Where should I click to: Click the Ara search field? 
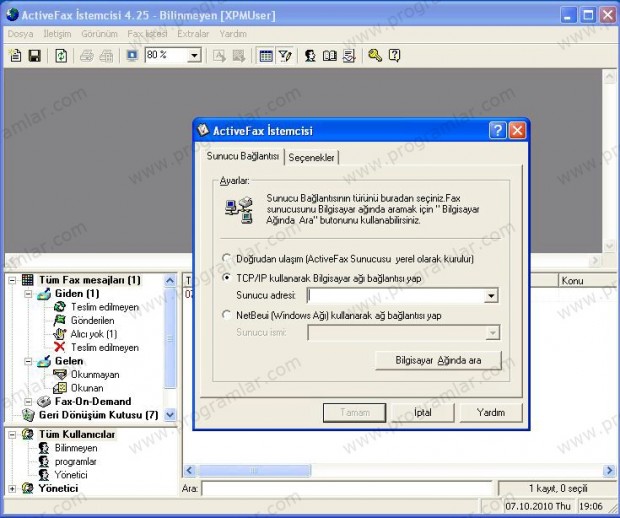click(347, 488)
